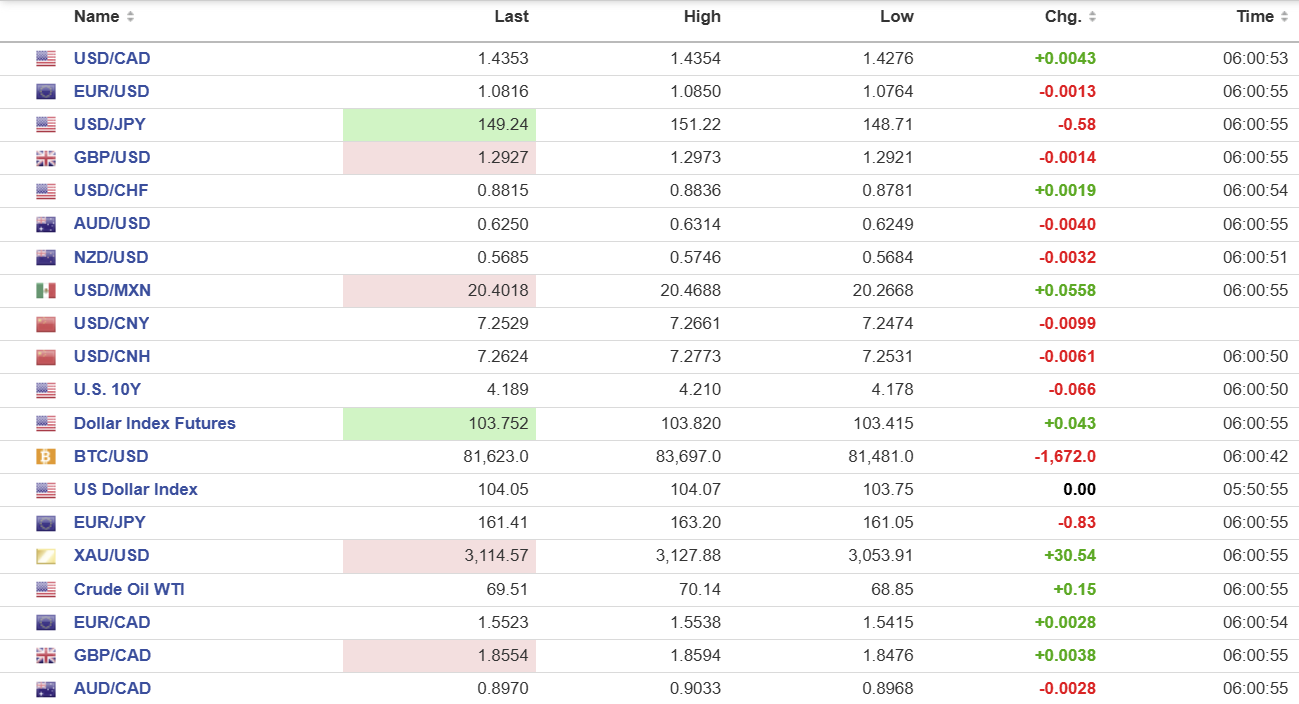Click the Australian flag beside AUD/CAD

tap(46, 689)
